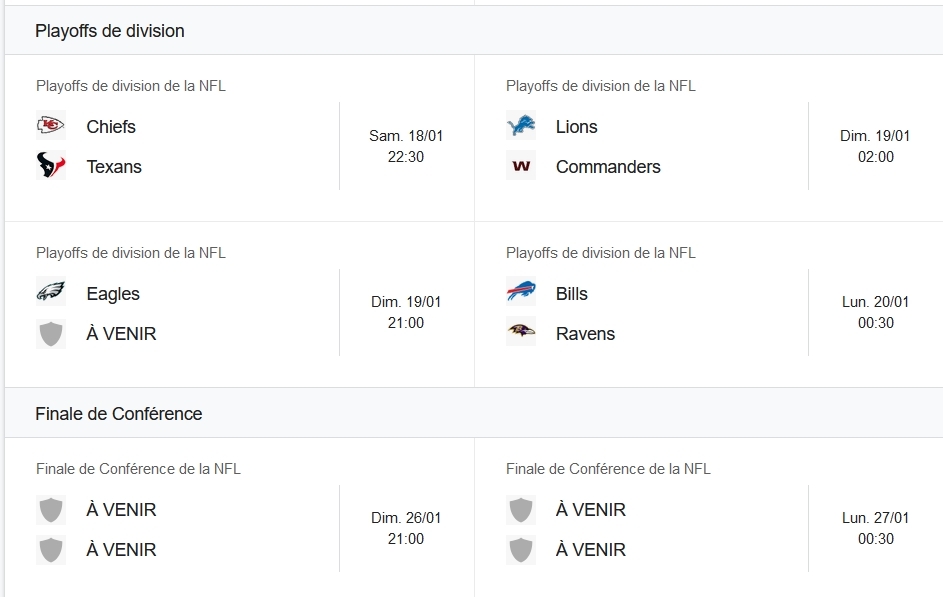Open the Bills vs Ravens game time Lun. 20/01
943x597 pixels.
pyautogui.click(x=876, y=312)
